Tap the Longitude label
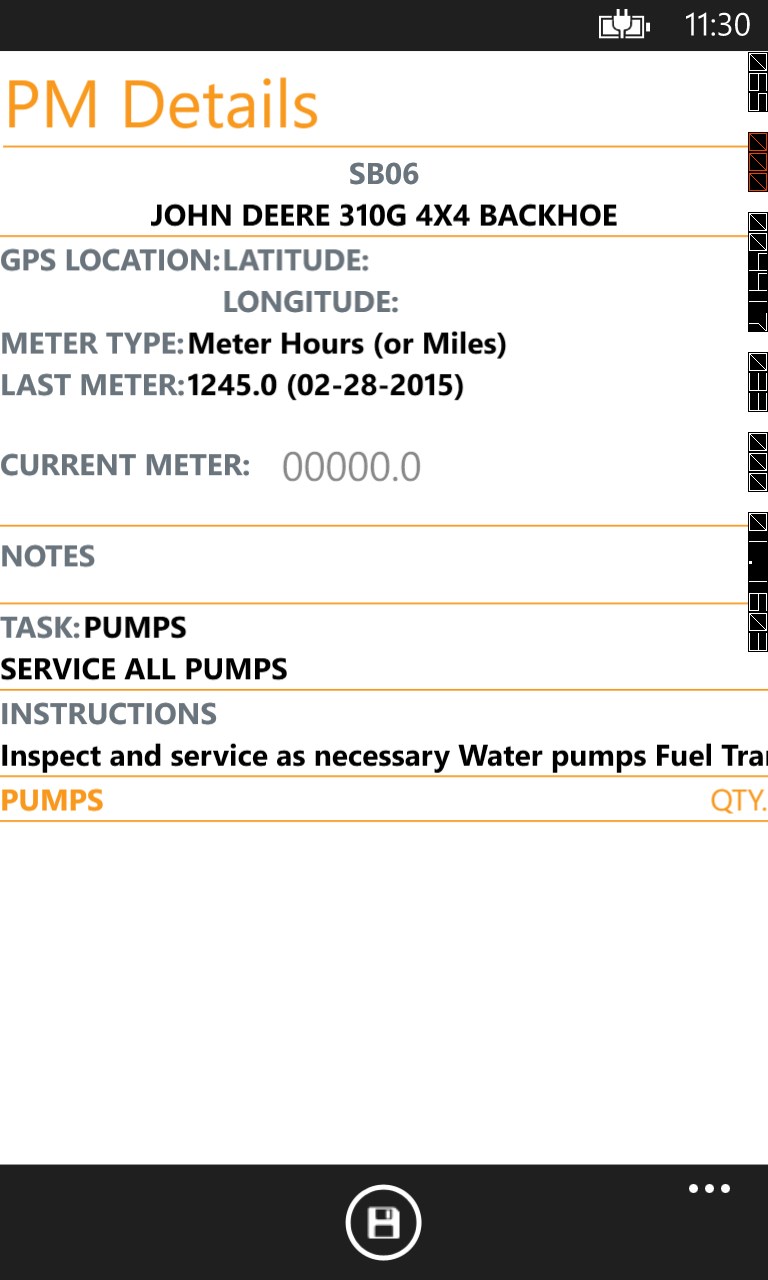Screen dimensions: 768x1280 coord(310,302)
